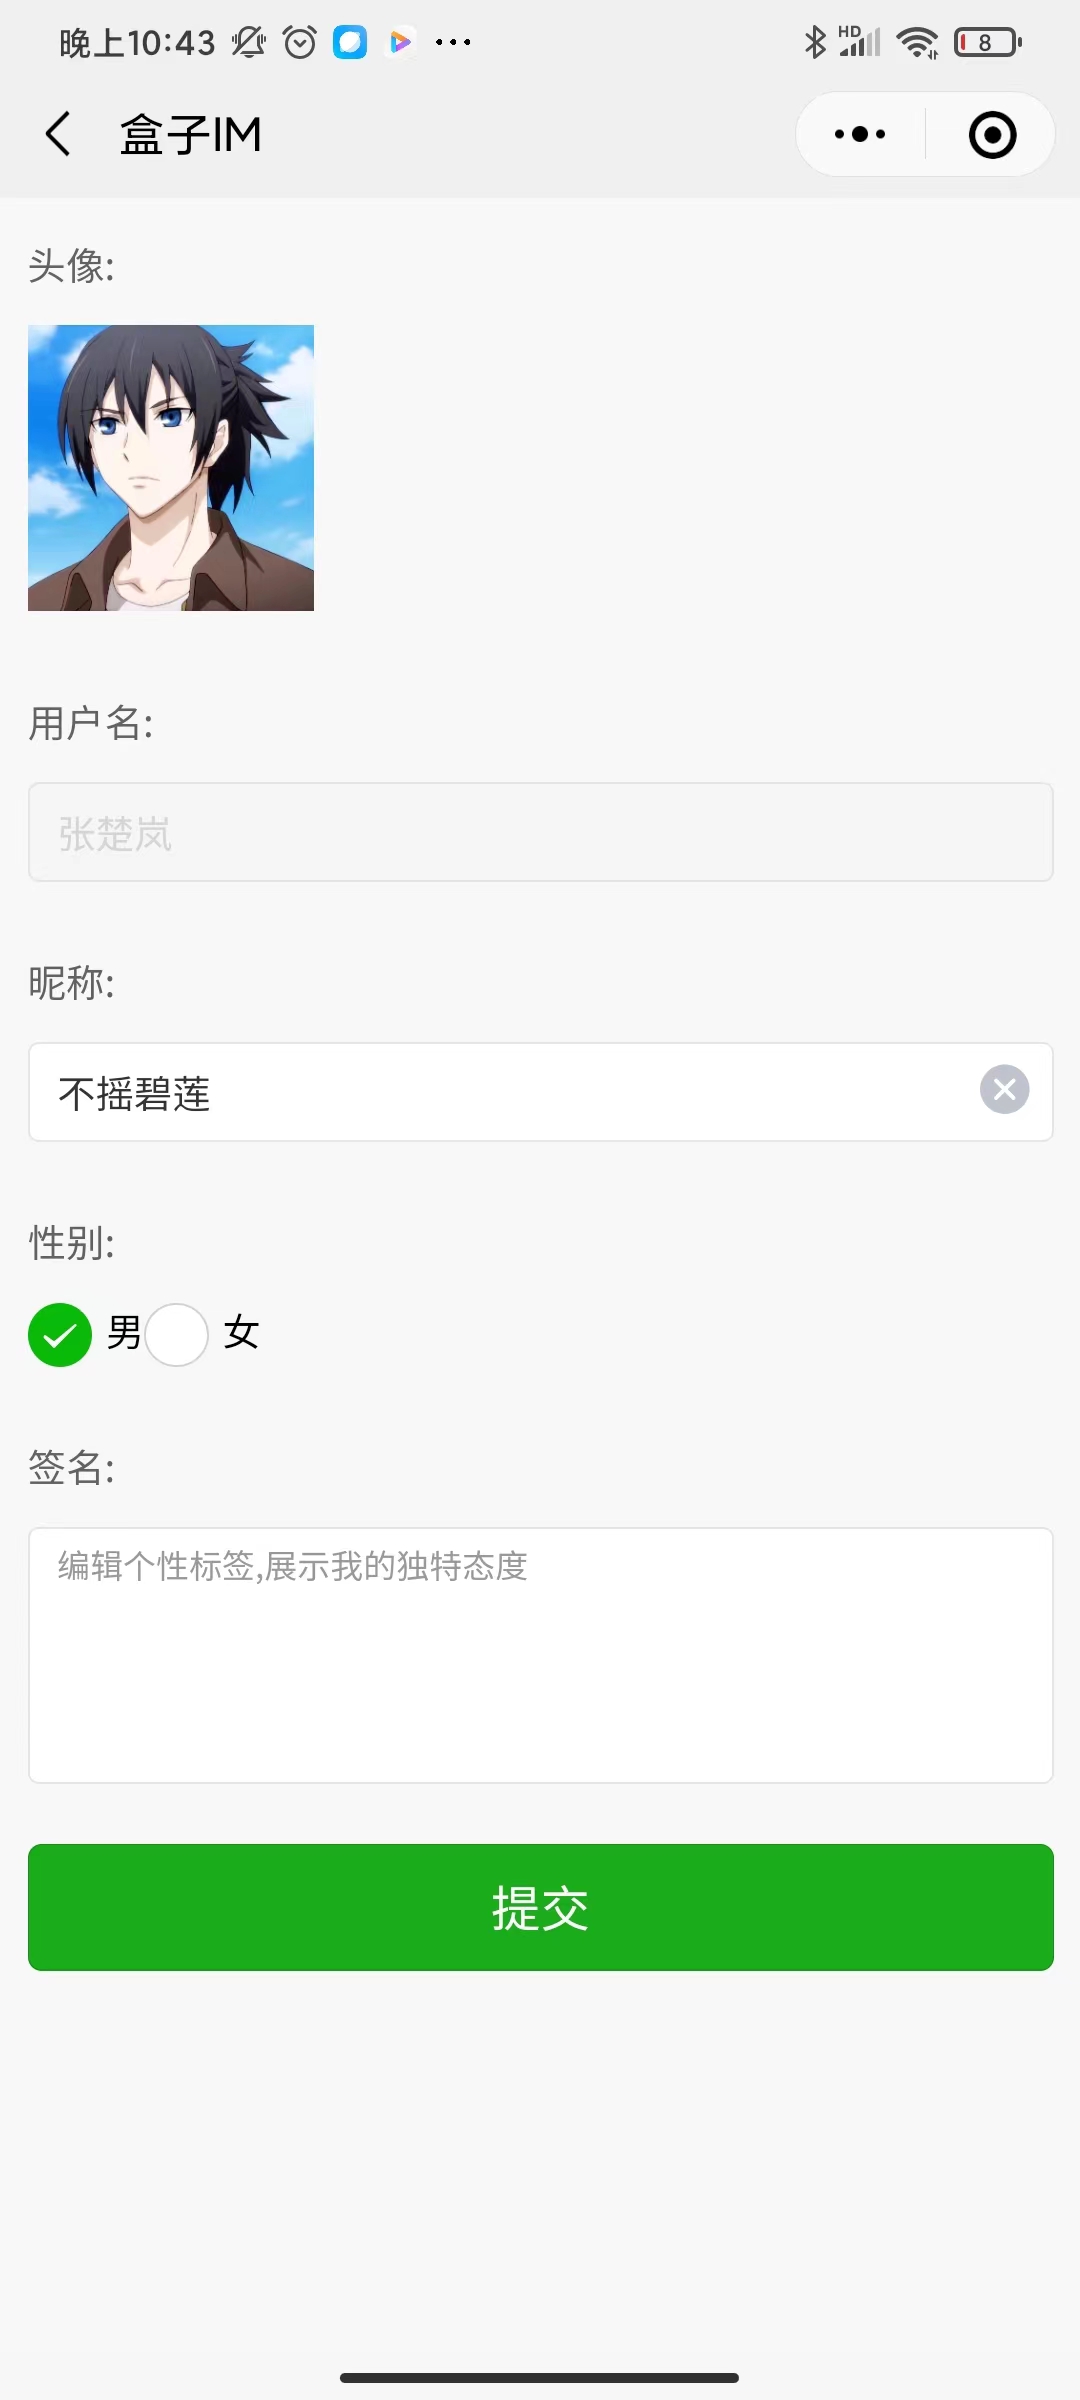Tap the alarm clock status icon

point(299,42)
